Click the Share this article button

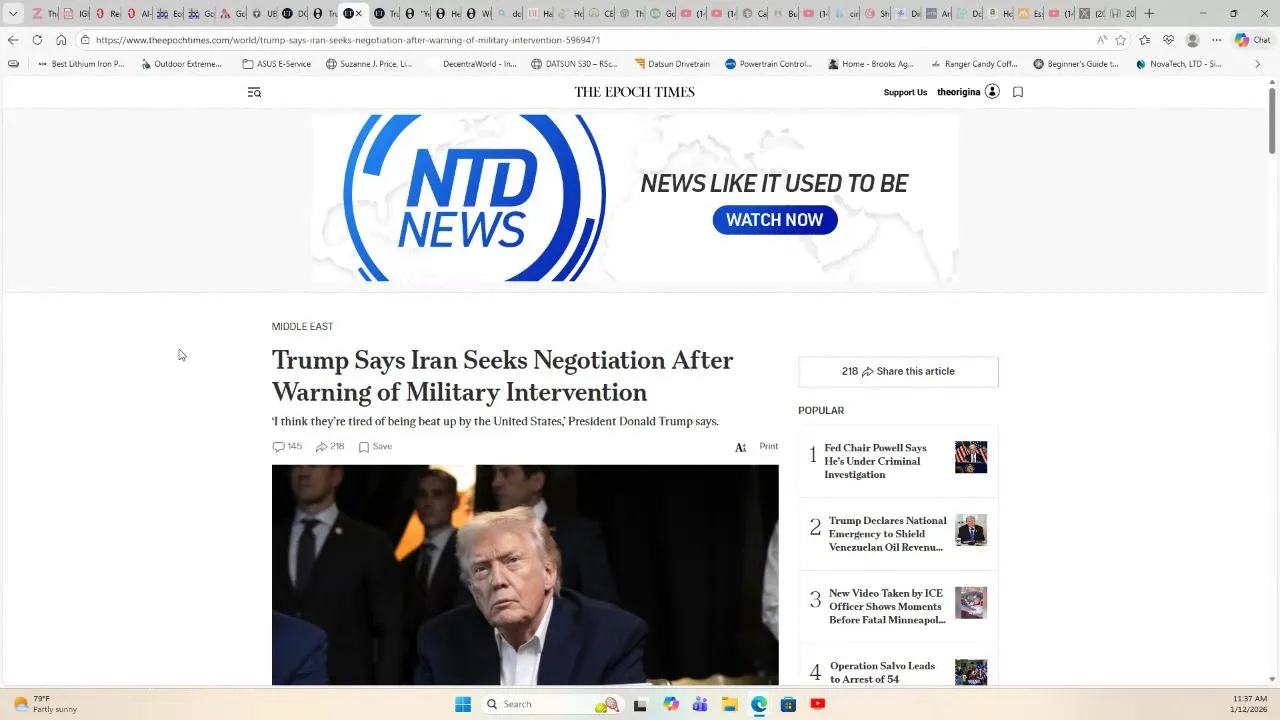(898, 371)
